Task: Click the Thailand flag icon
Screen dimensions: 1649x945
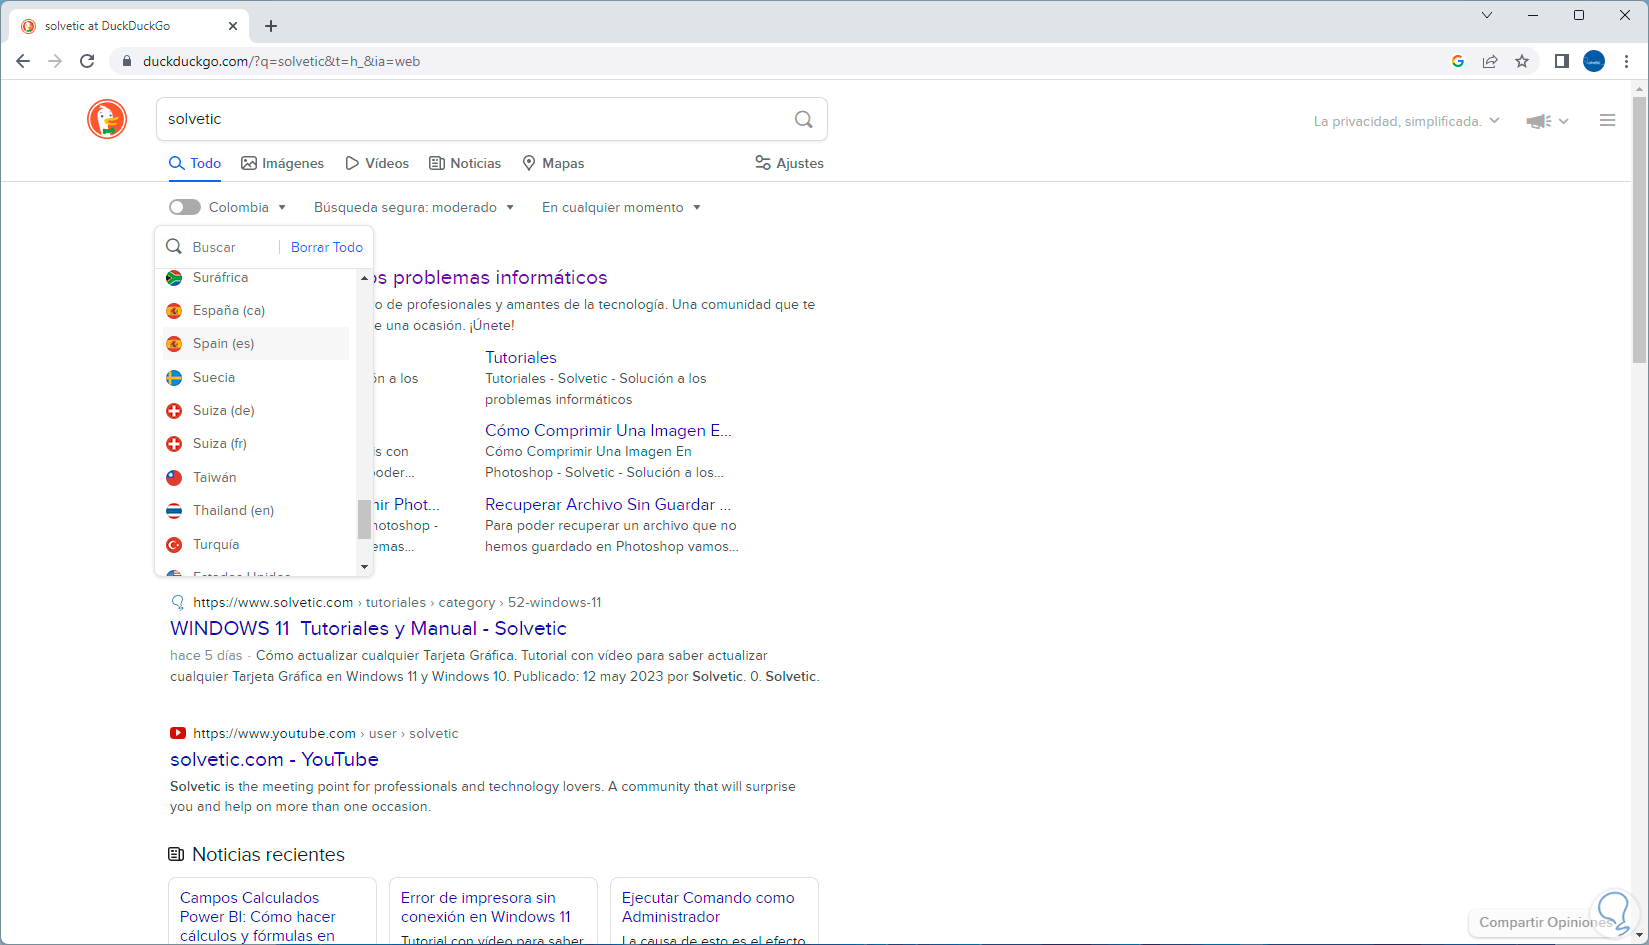Action: 174,511
